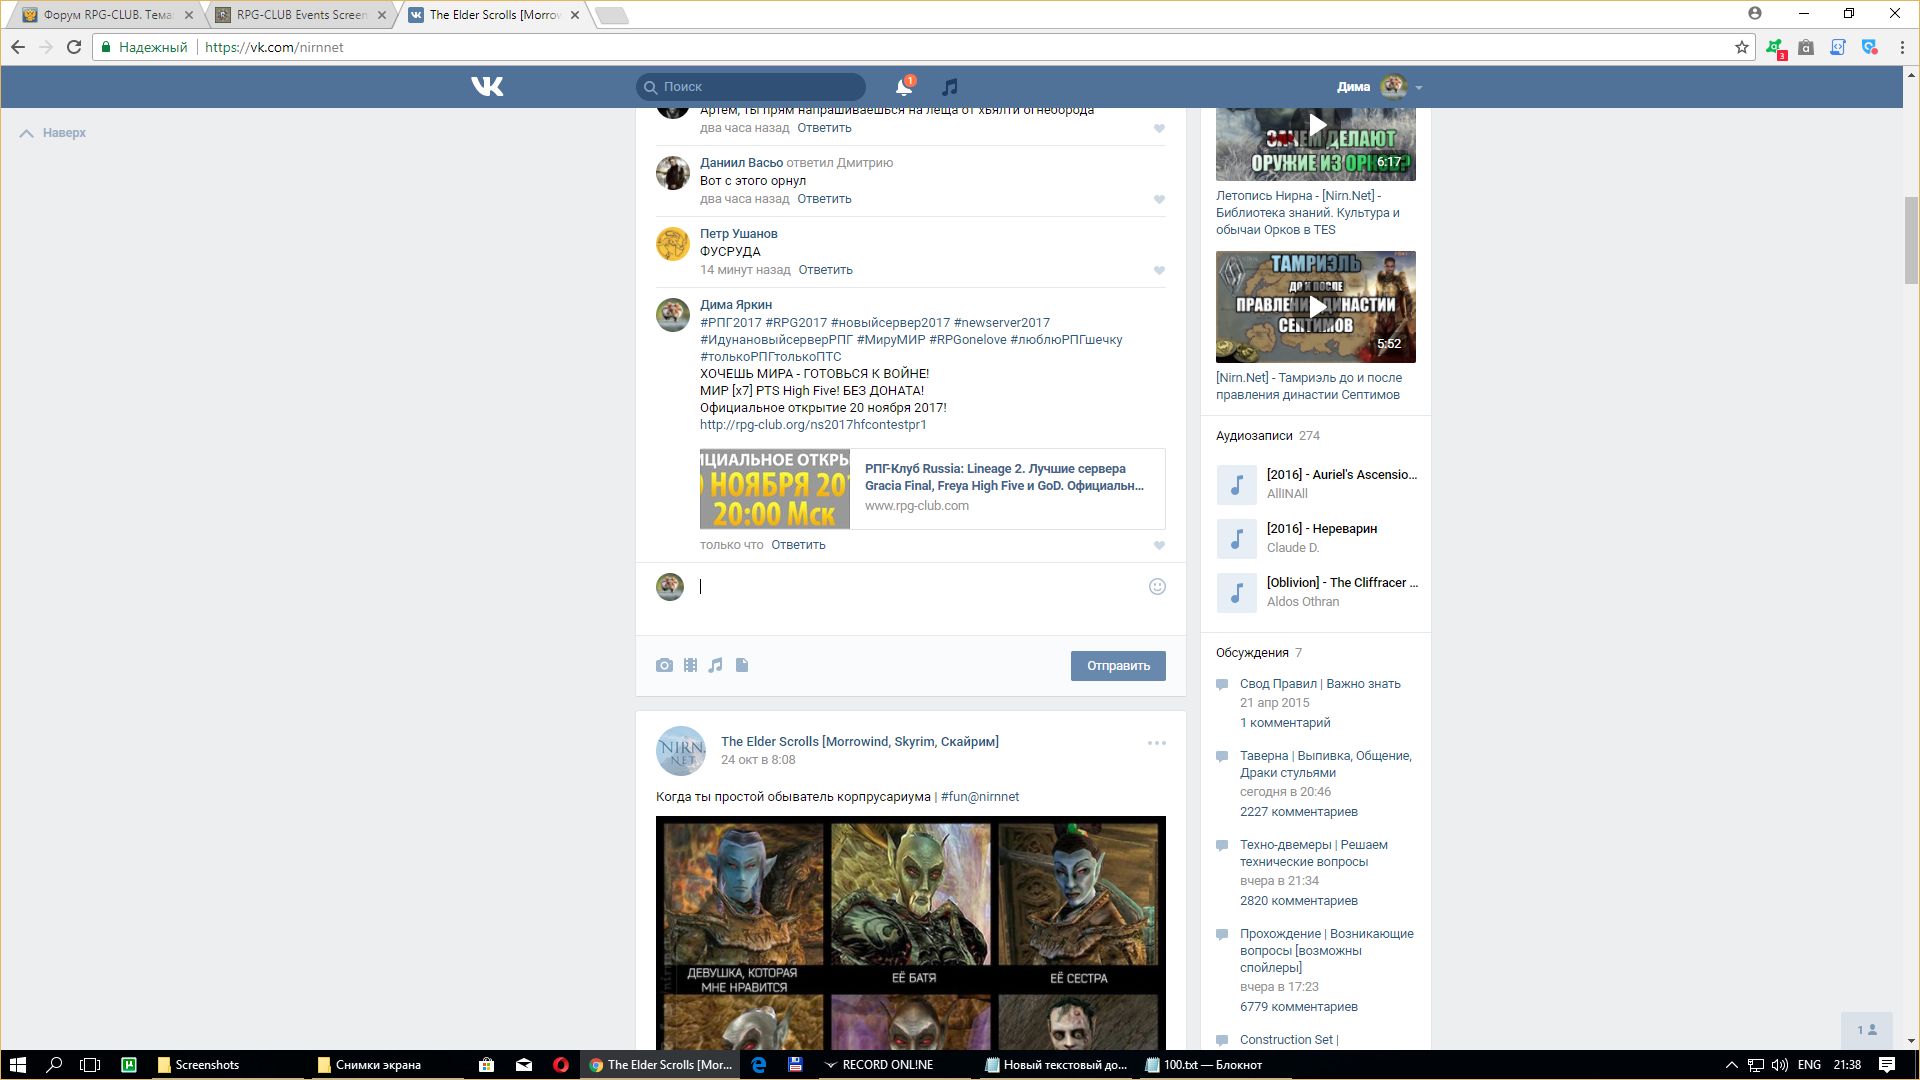This screenshot has height=1080, width=1920.
Task: Click the Отправить send button
Action: 1118,666
